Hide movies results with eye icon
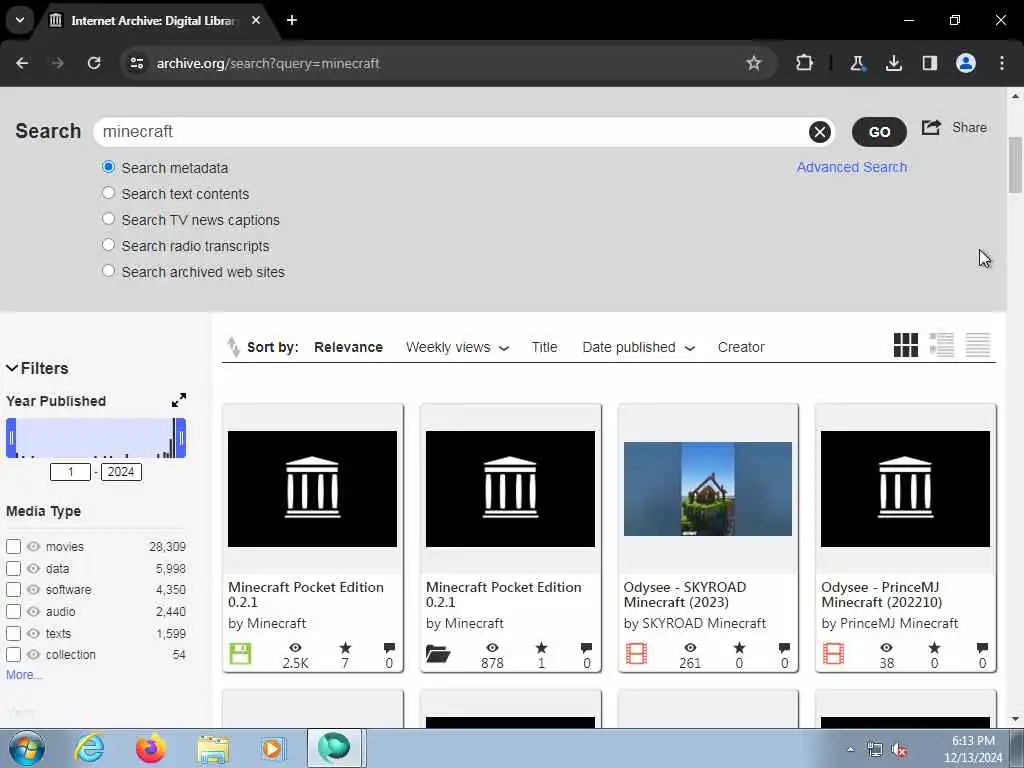The height and width of the screenshot is (768, 1024). (x=33, y=547)
